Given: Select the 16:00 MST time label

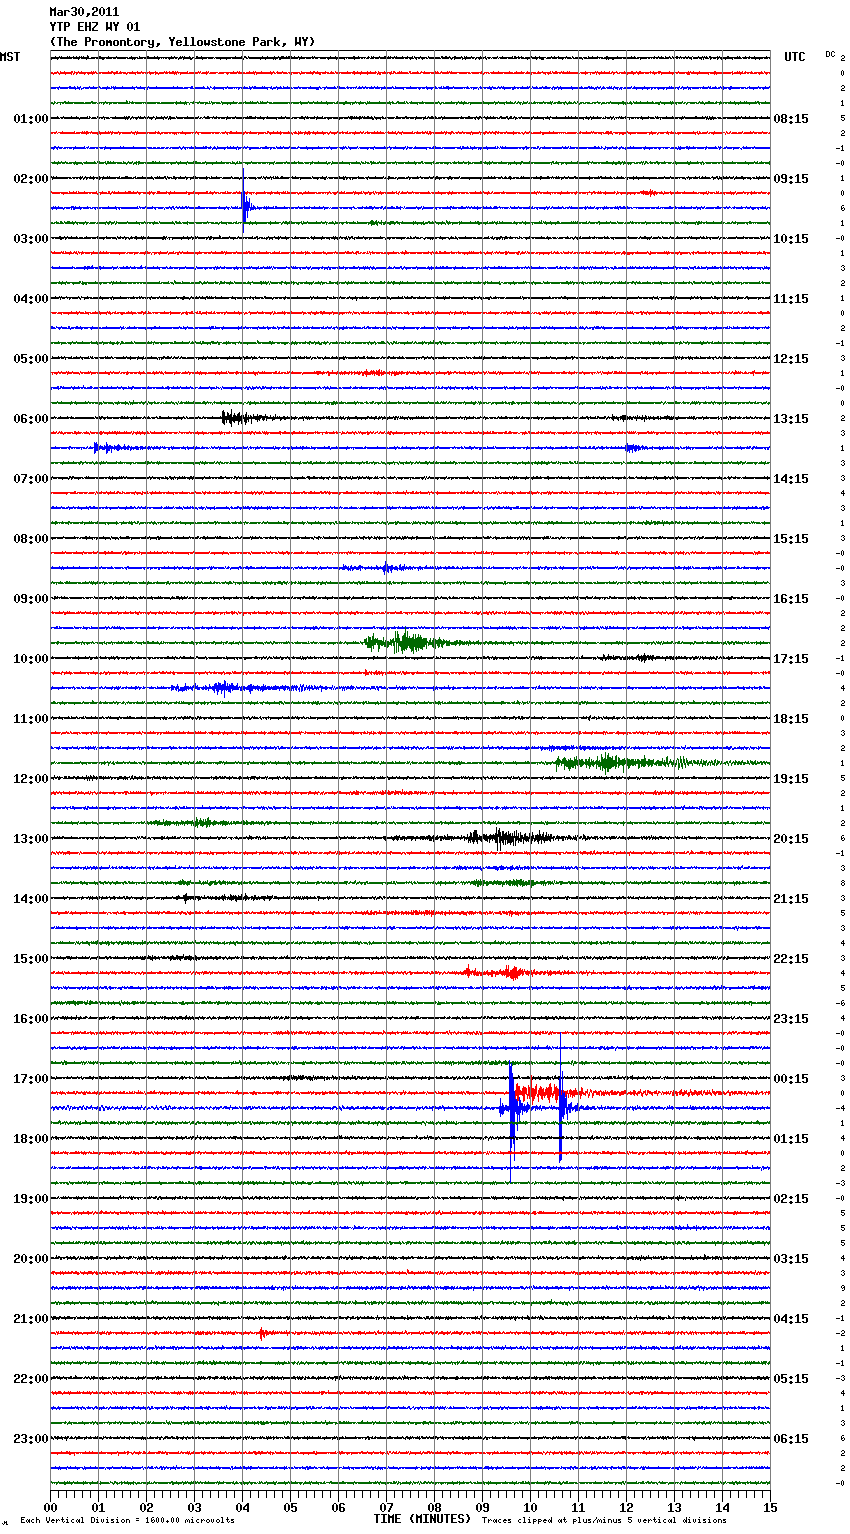Looking at the screenshot, I should tap(31, 1019).
